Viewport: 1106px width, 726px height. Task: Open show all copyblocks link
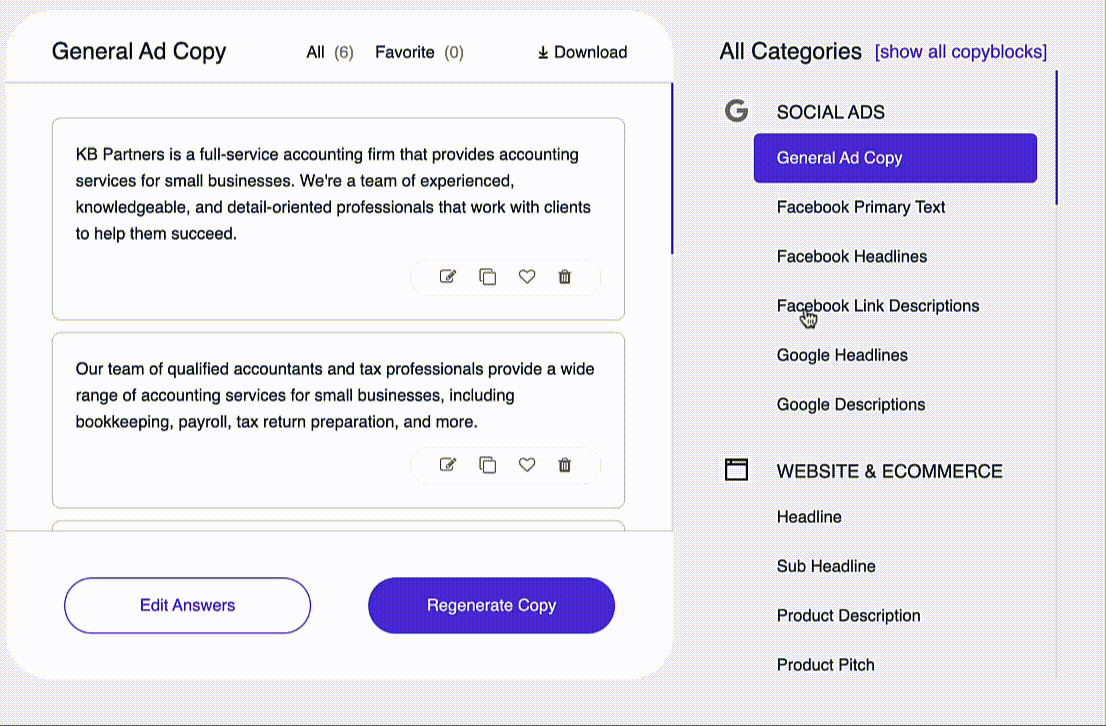[x=961, y=52]
